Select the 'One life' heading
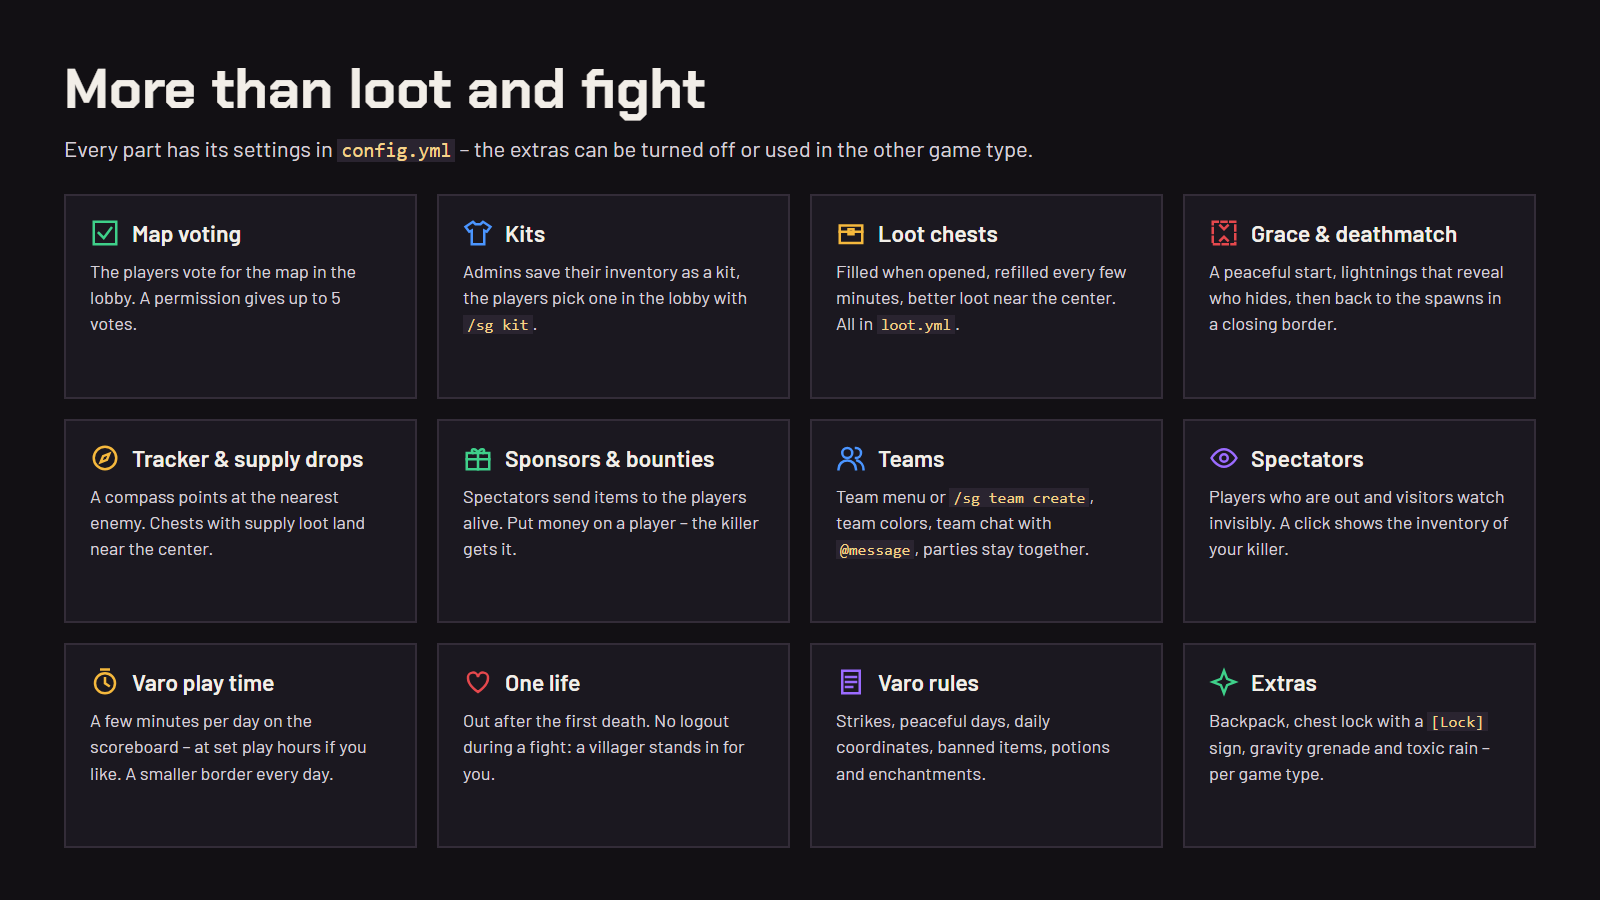This screenshot has width=1600, height=900. click(542, 683)
